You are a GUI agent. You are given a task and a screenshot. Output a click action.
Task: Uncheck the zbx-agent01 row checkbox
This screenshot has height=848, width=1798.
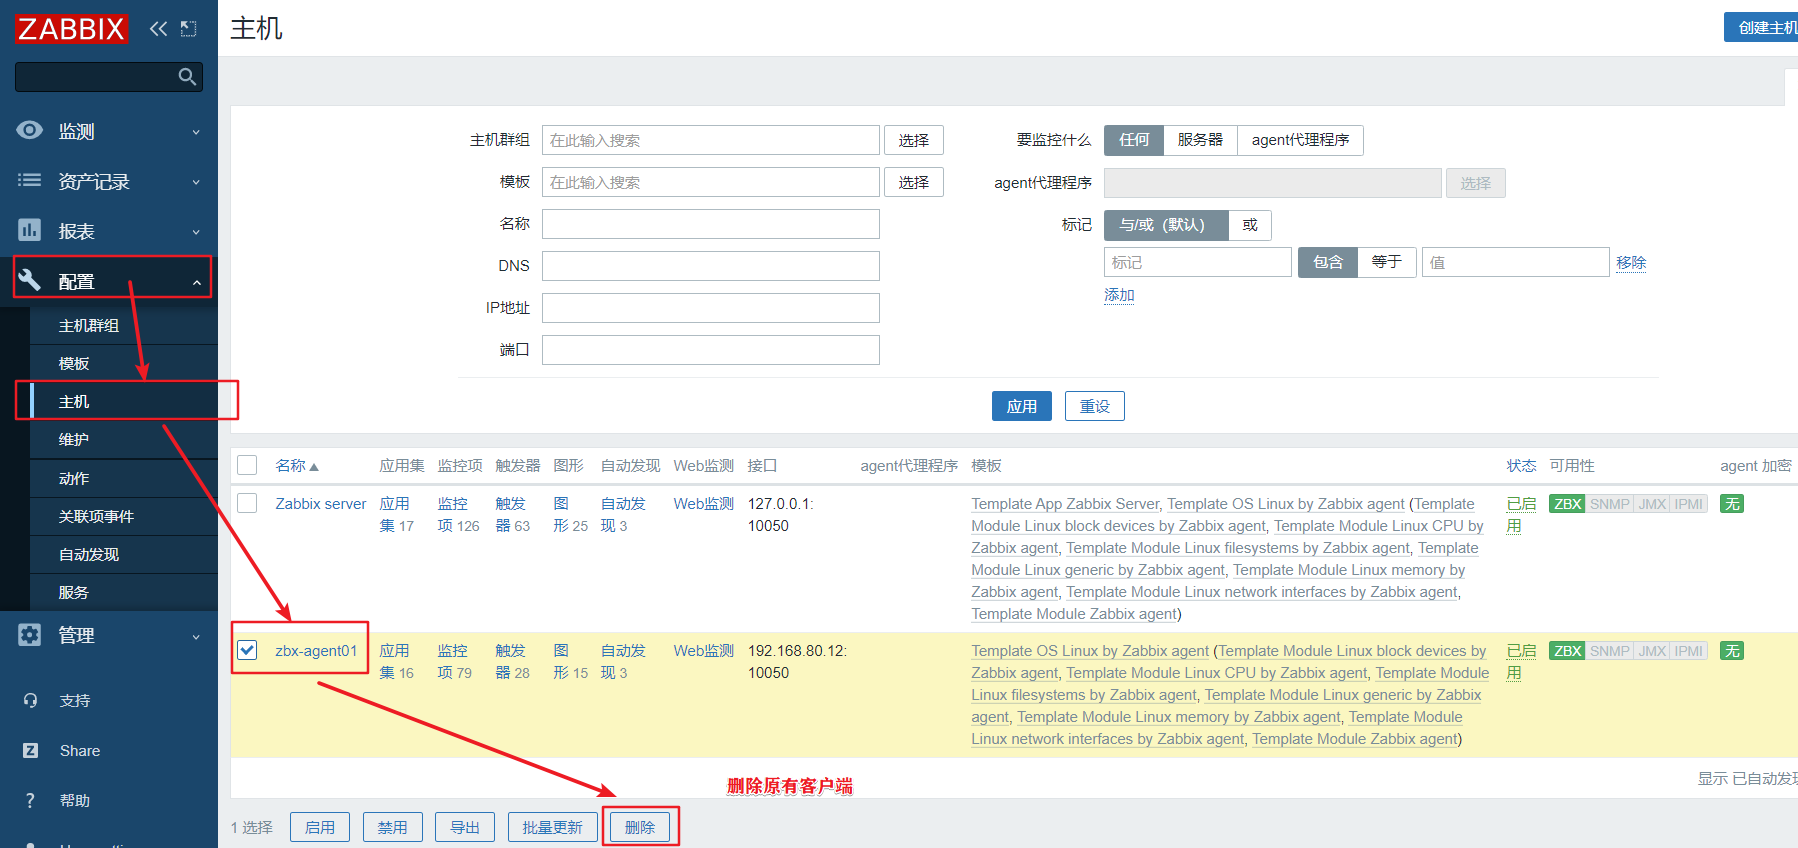pos(247,650)
